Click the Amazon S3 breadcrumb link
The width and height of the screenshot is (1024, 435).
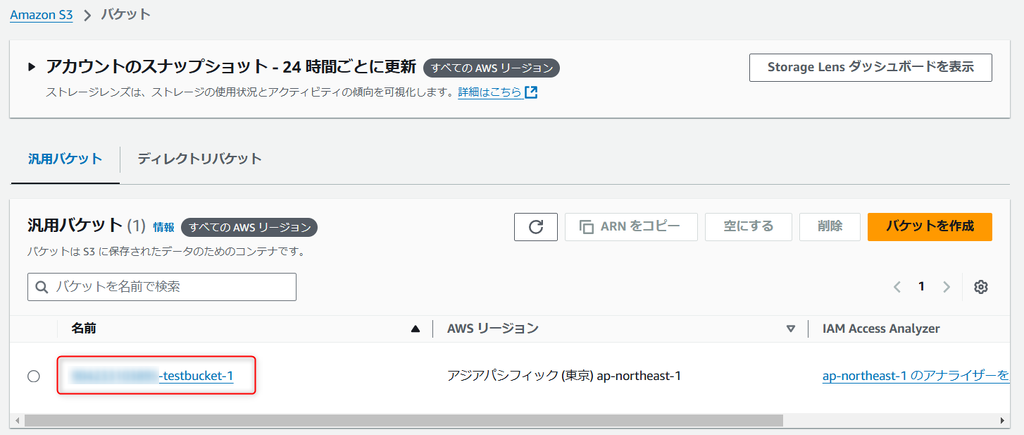41,14
